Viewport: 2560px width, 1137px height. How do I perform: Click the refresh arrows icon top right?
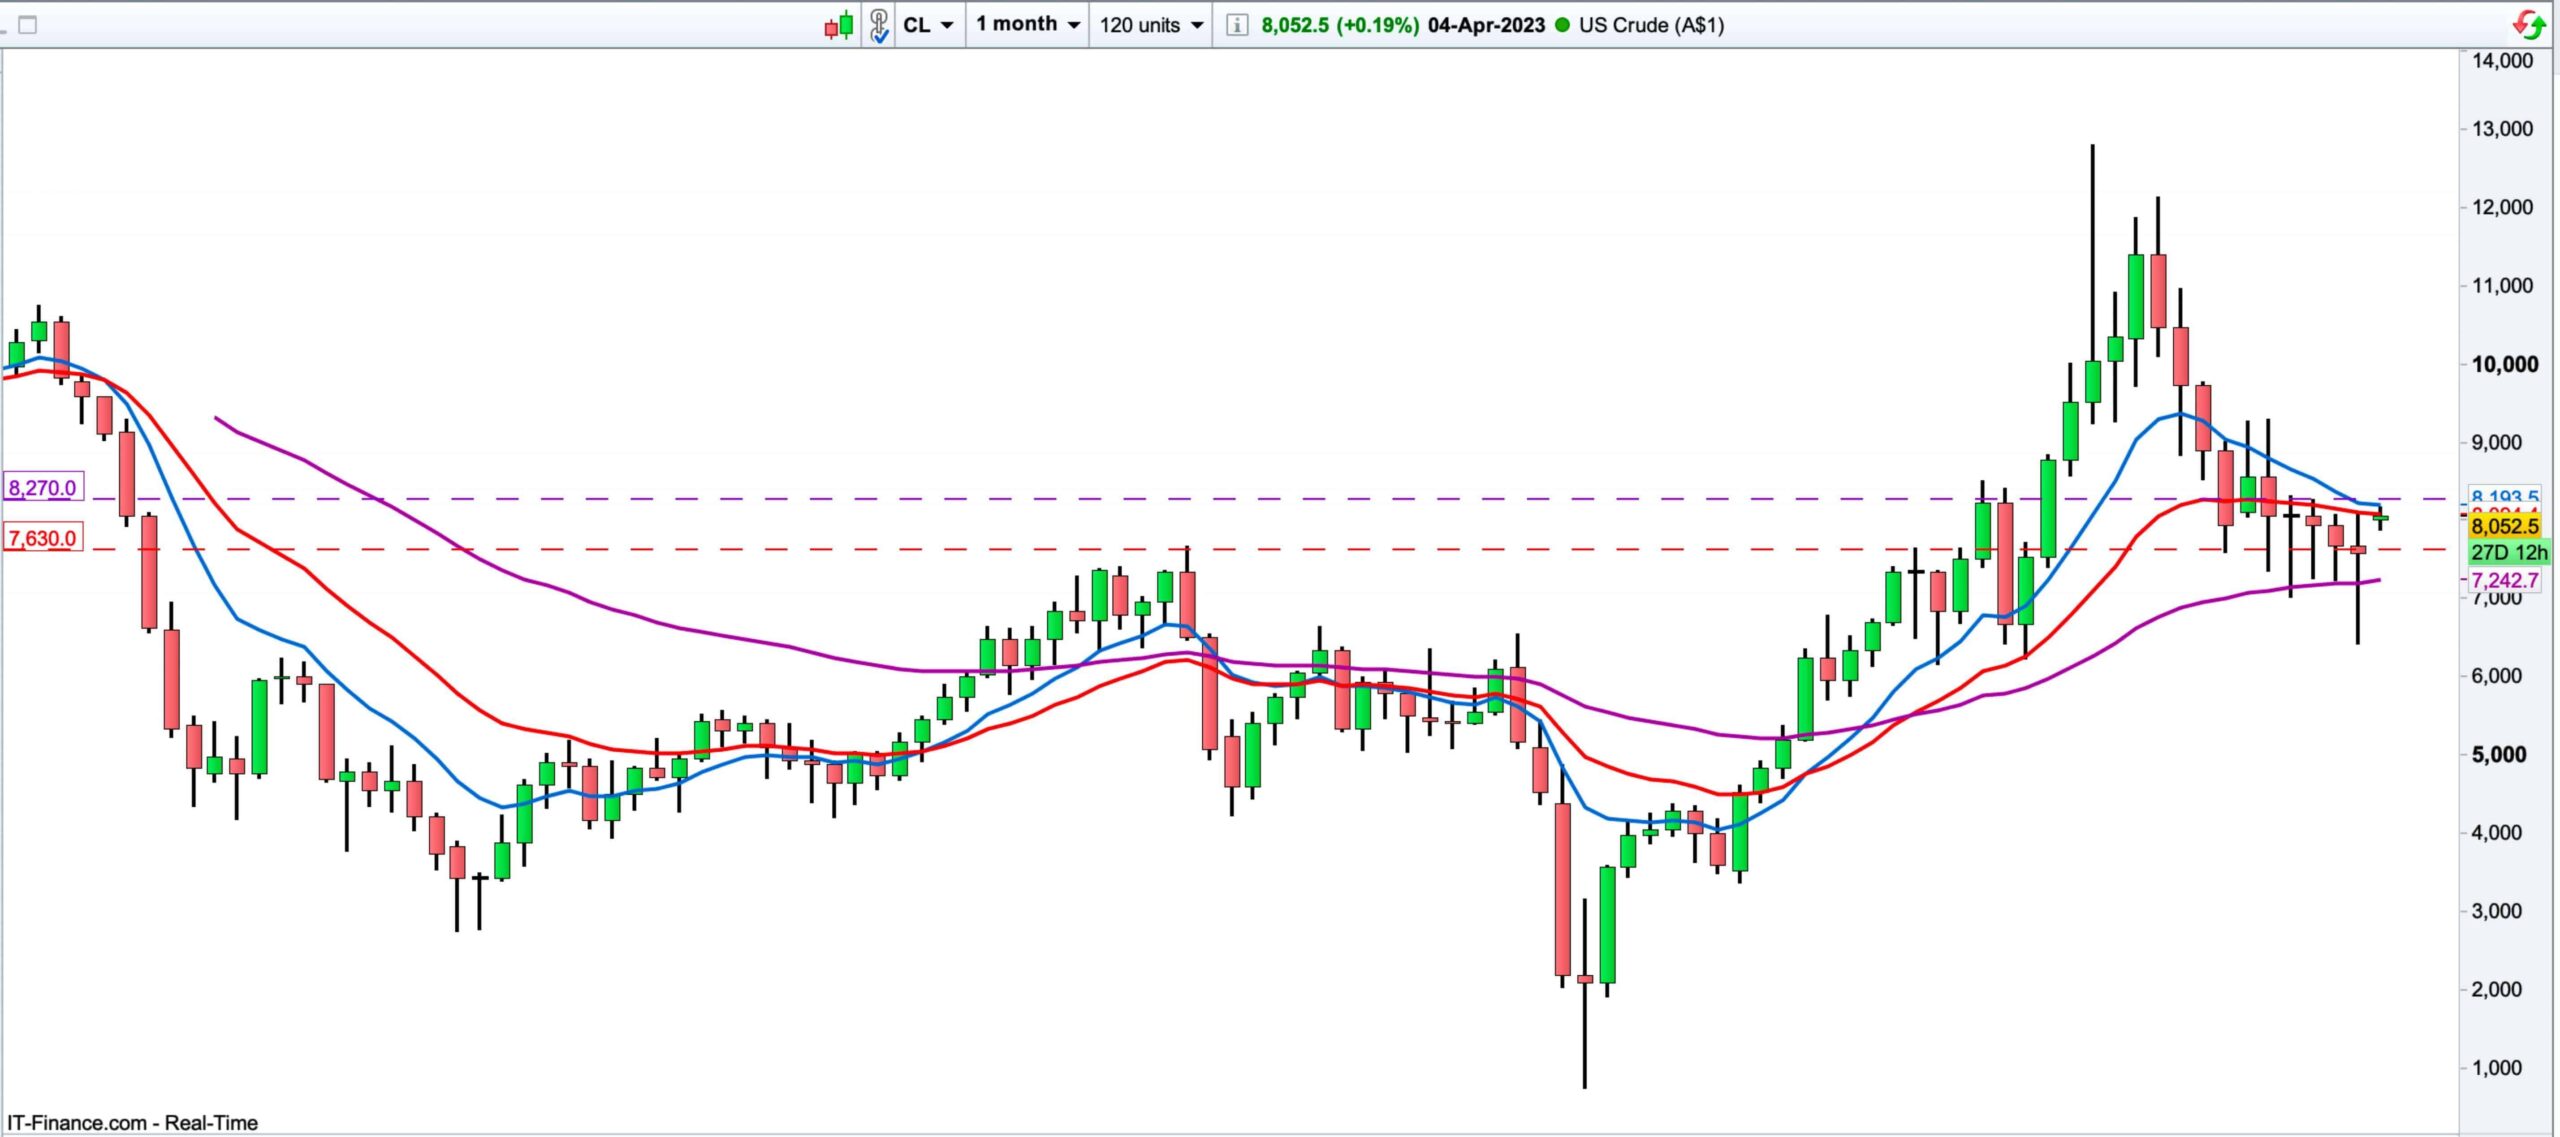click(x=2530, y=24)
